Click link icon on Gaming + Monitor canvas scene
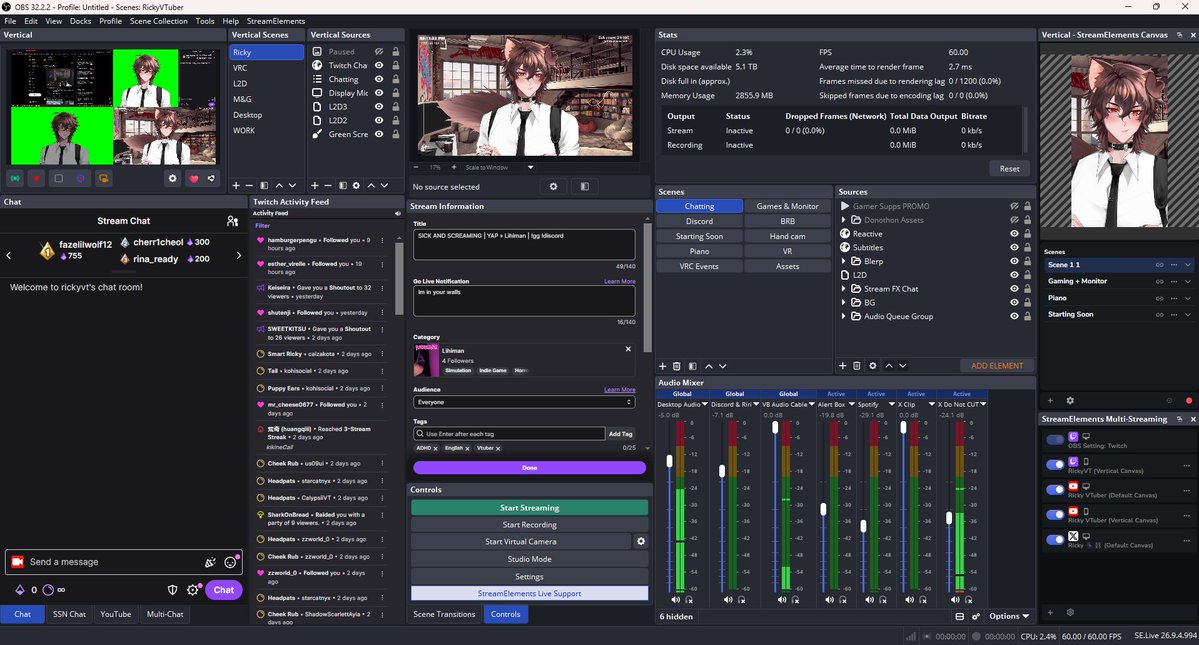This screenshot has width=1199, height=645. point(1159,281)
